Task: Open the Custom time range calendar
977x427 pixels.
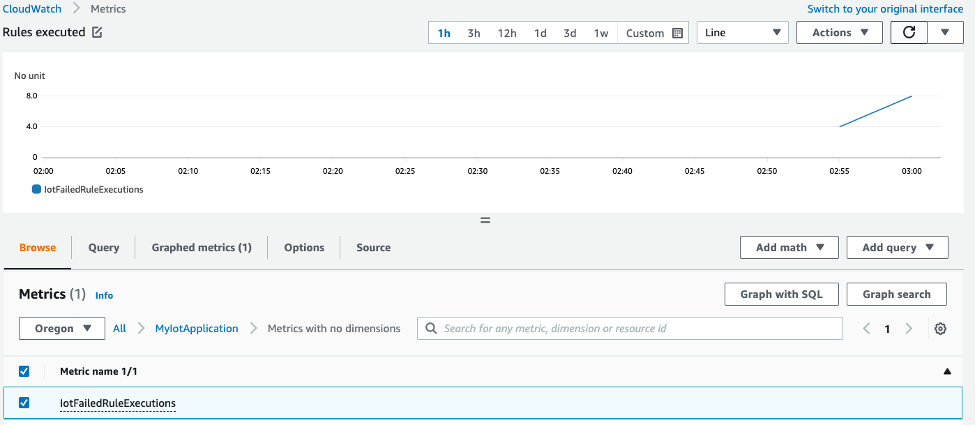Action: 654,33
